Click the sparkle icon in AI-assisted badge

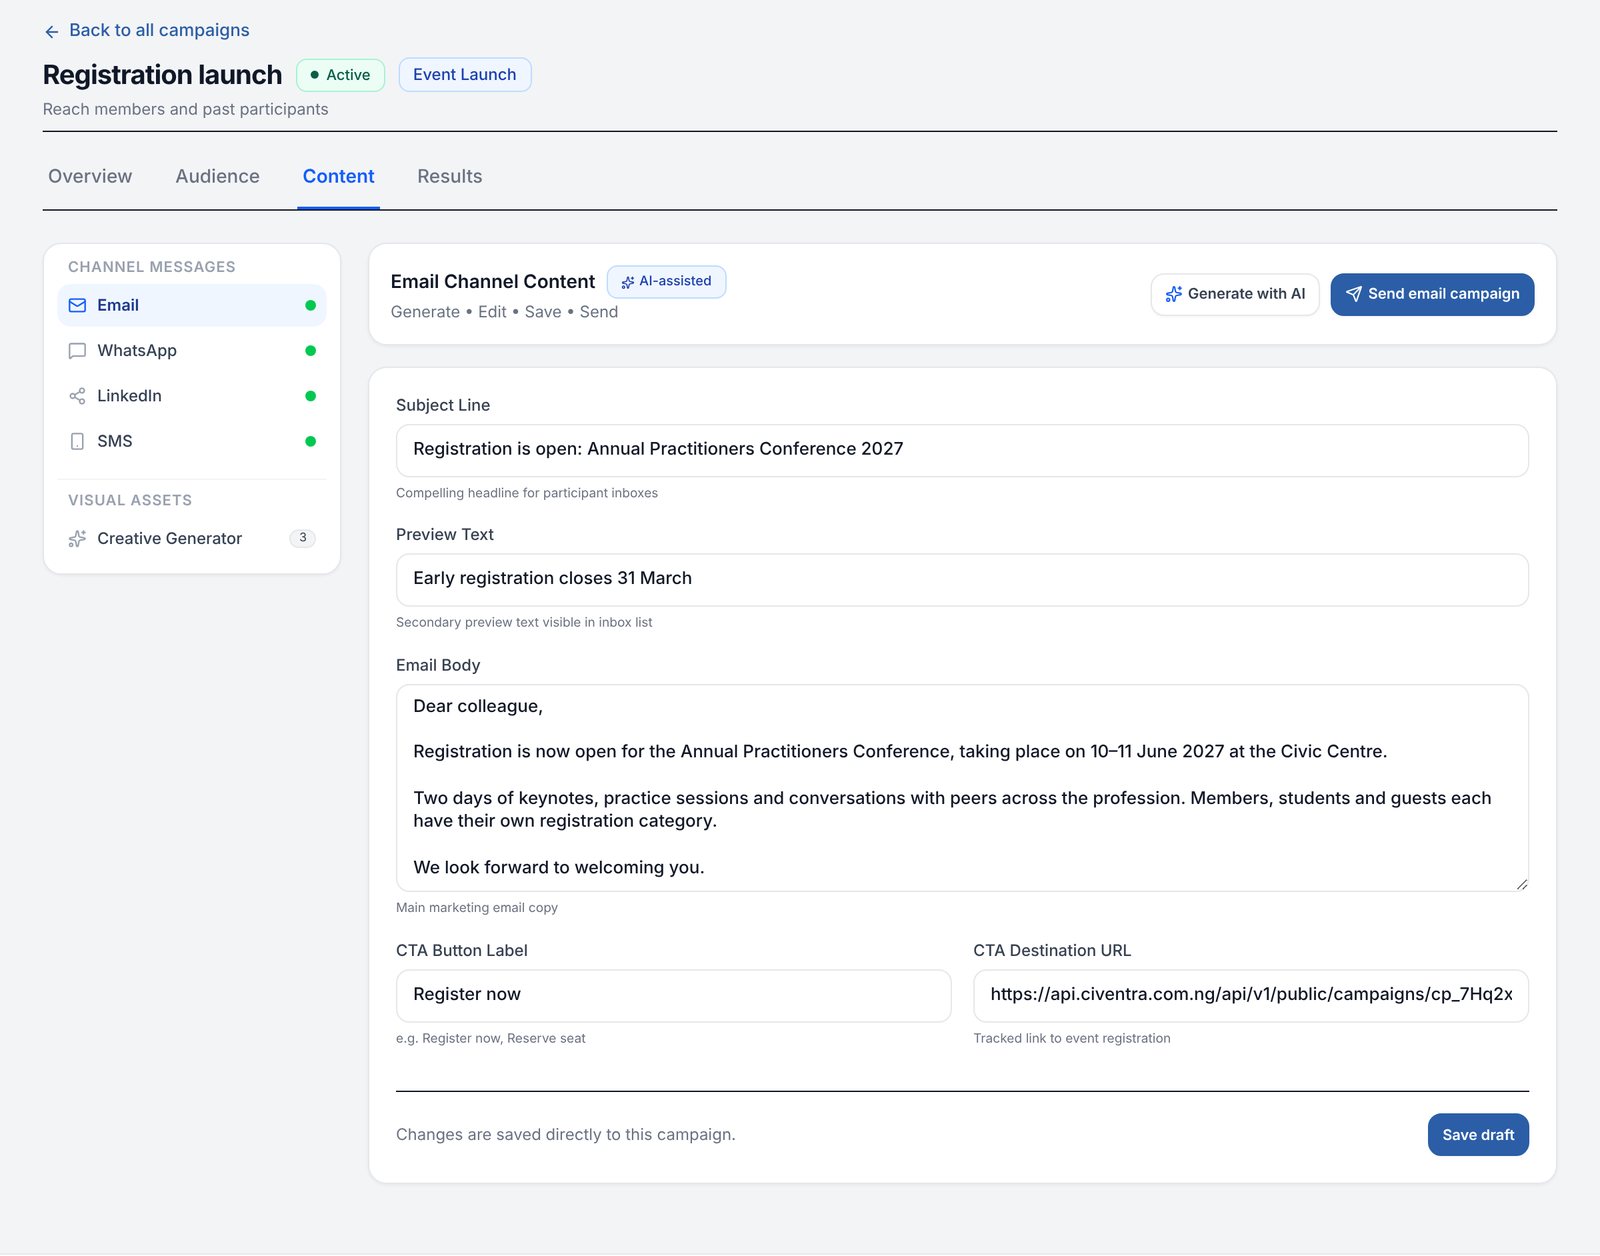(x=628, y=282)
